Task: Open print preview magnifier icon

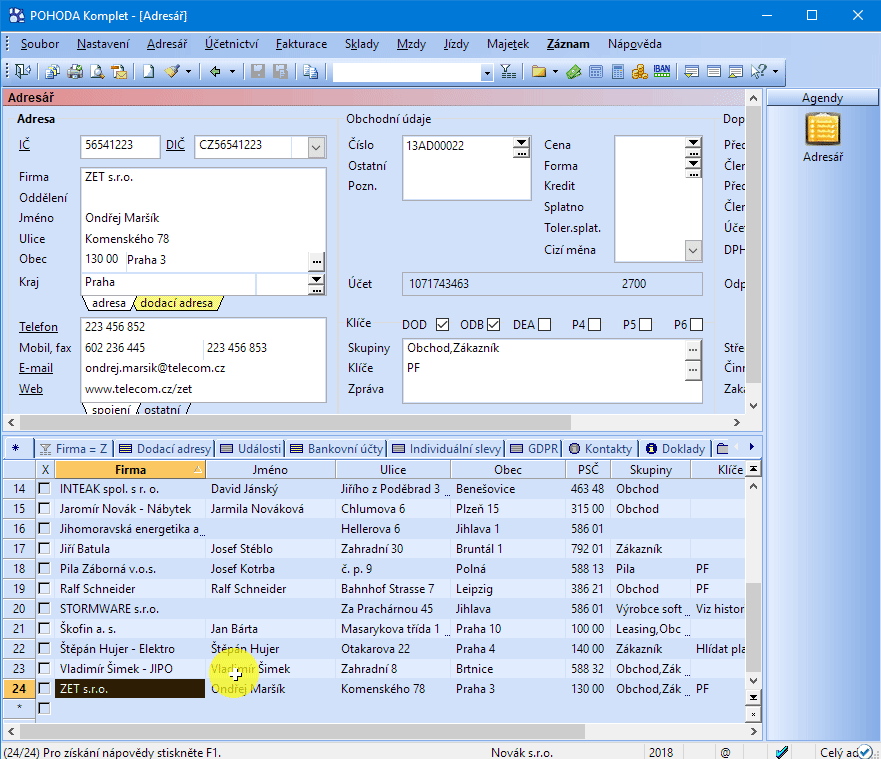Action: tap(97, 71)
